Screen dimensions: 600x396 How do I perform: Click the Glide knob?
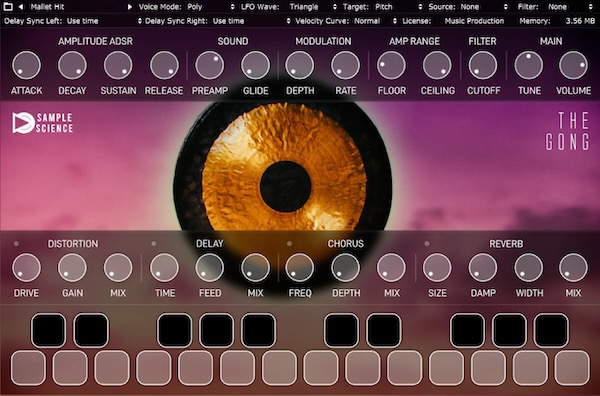click(255, 65)
